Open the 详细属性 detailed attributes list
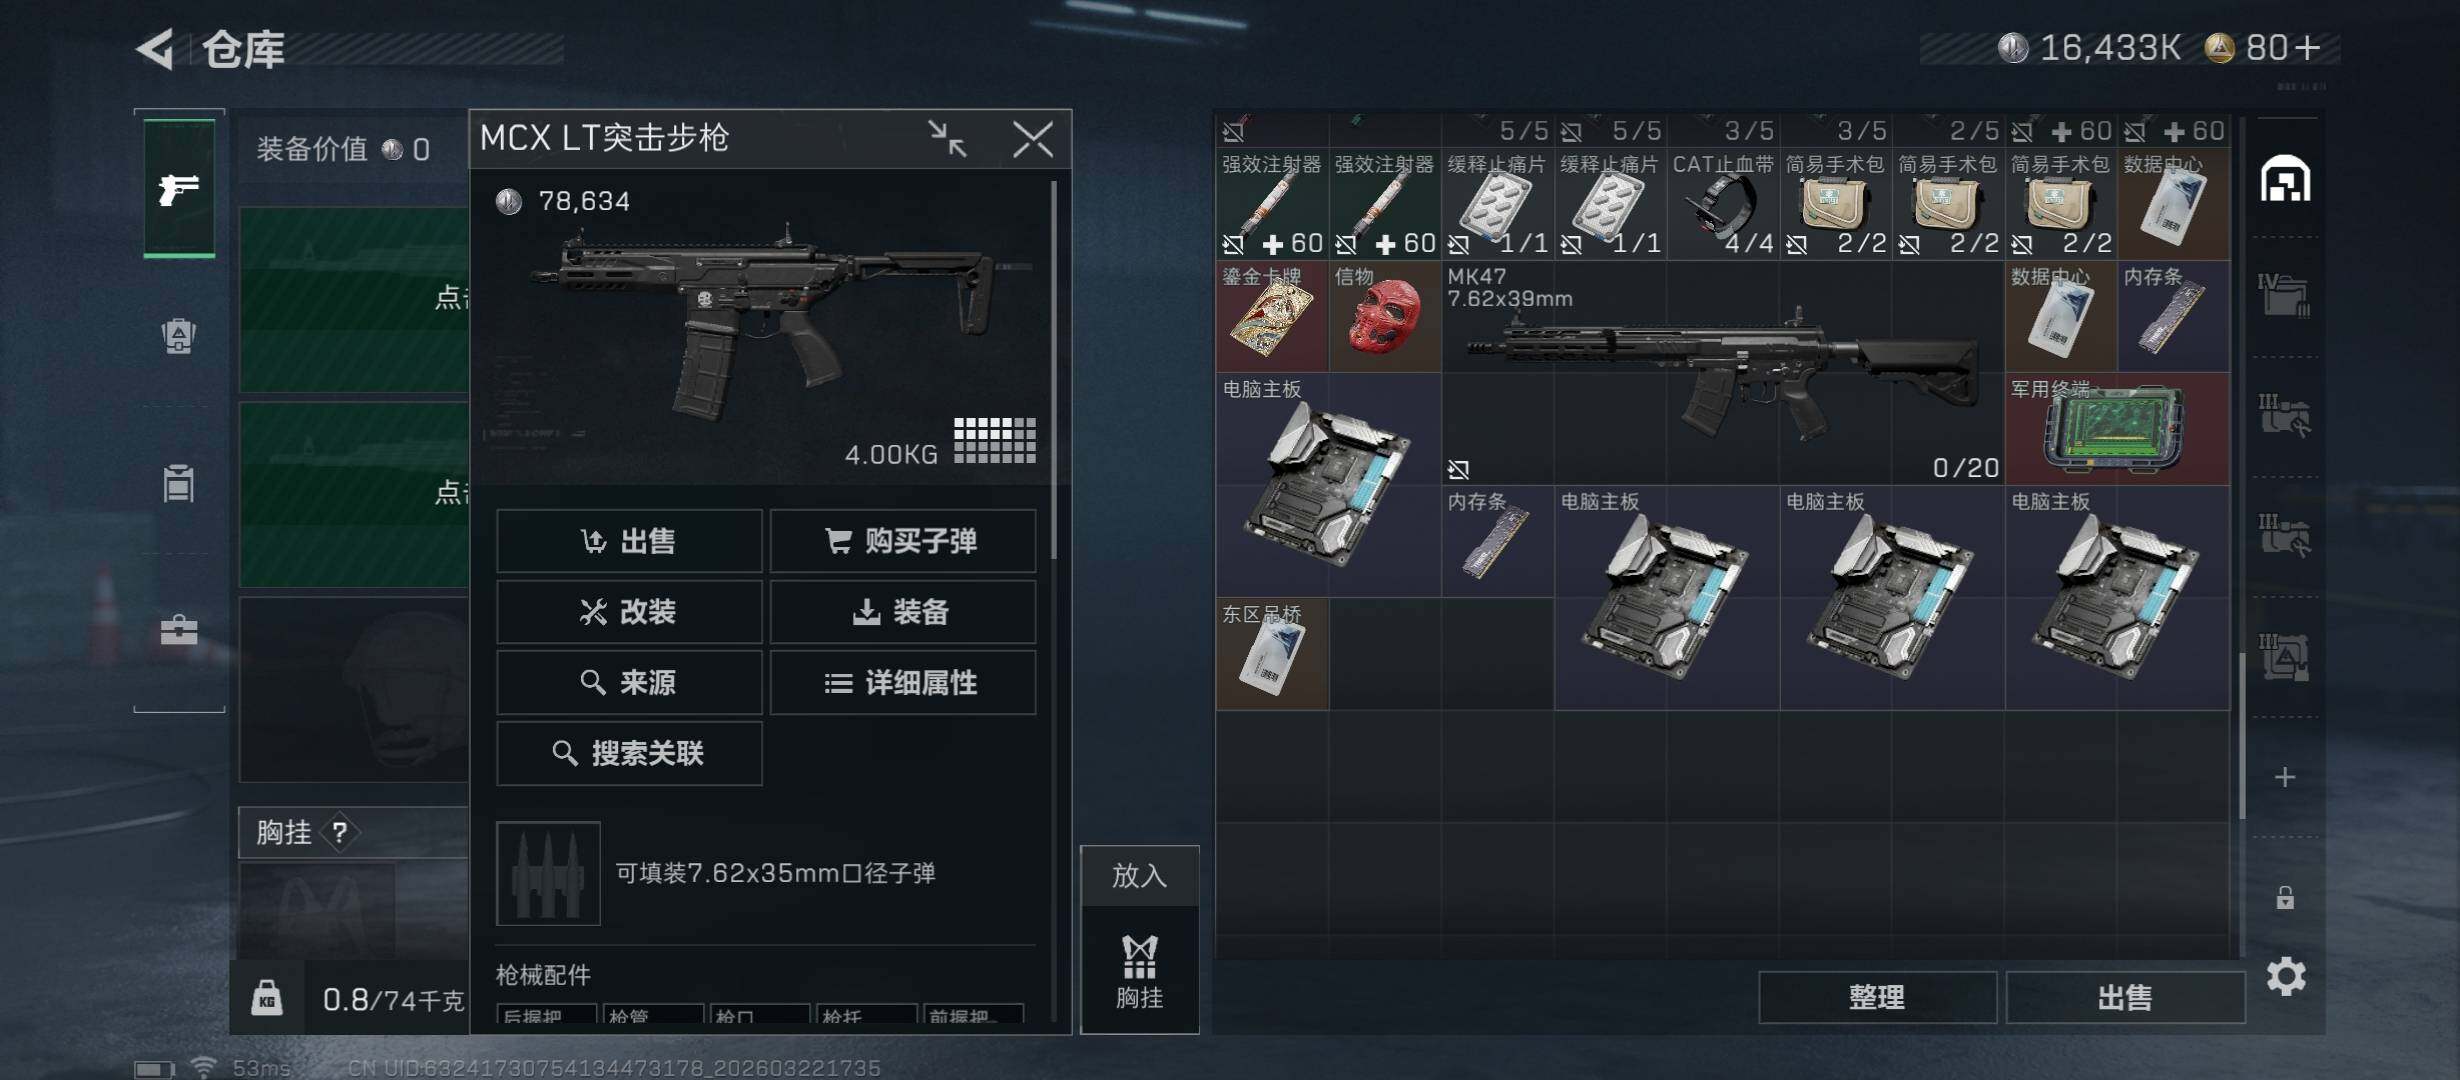Image resolution: width=2460 pixels, height=1080 pixels. click(x=903, y=683)
